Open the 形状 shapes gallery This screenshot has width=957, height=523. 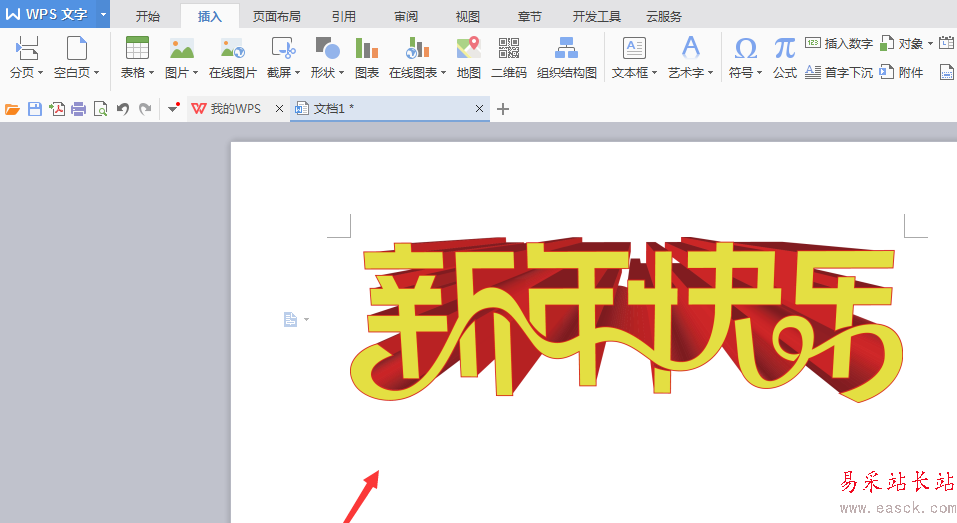pyautogui.click(x=327, y=48)
